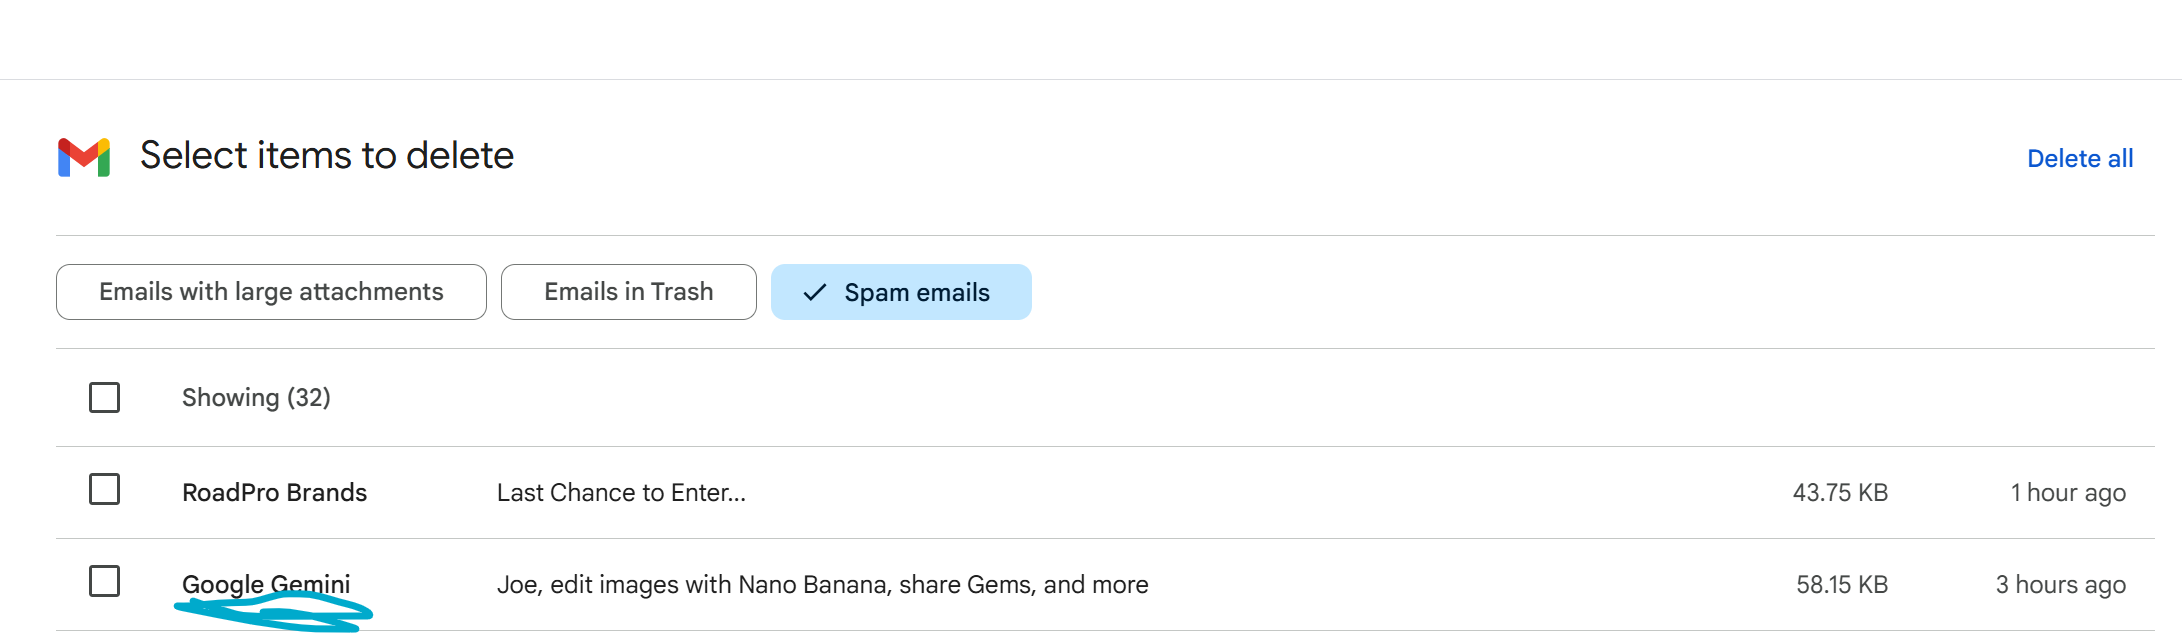Click the sender name 'Google Gemini'
Image resolution: width=2182 pixels, height=637 pixels.
tap(266, 583)
